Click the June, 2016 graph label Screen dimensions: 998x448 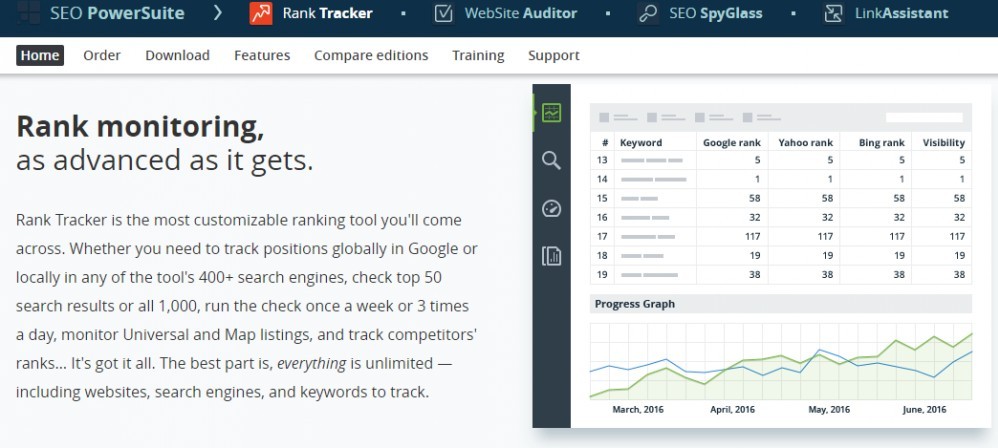[924, 409]
